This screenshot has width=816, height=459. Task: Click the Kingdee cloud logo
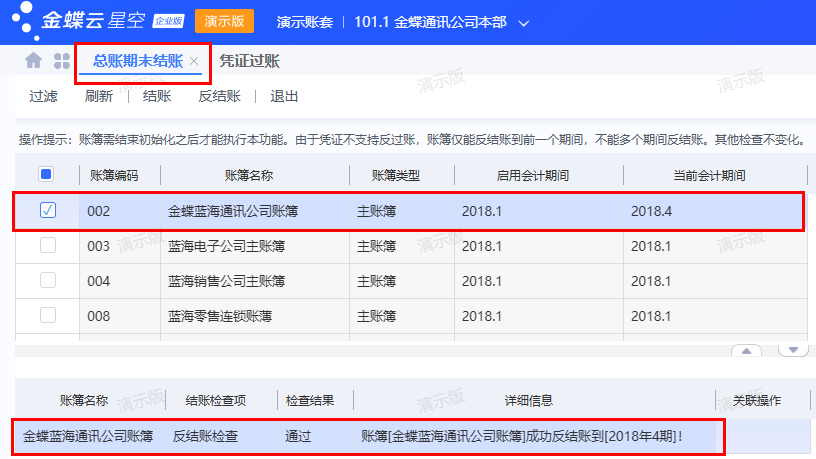pos(97,21)
